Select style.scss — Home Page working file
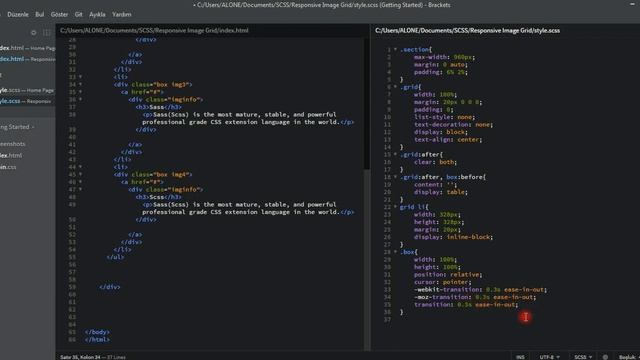640x360 pixels. (27, 90)
